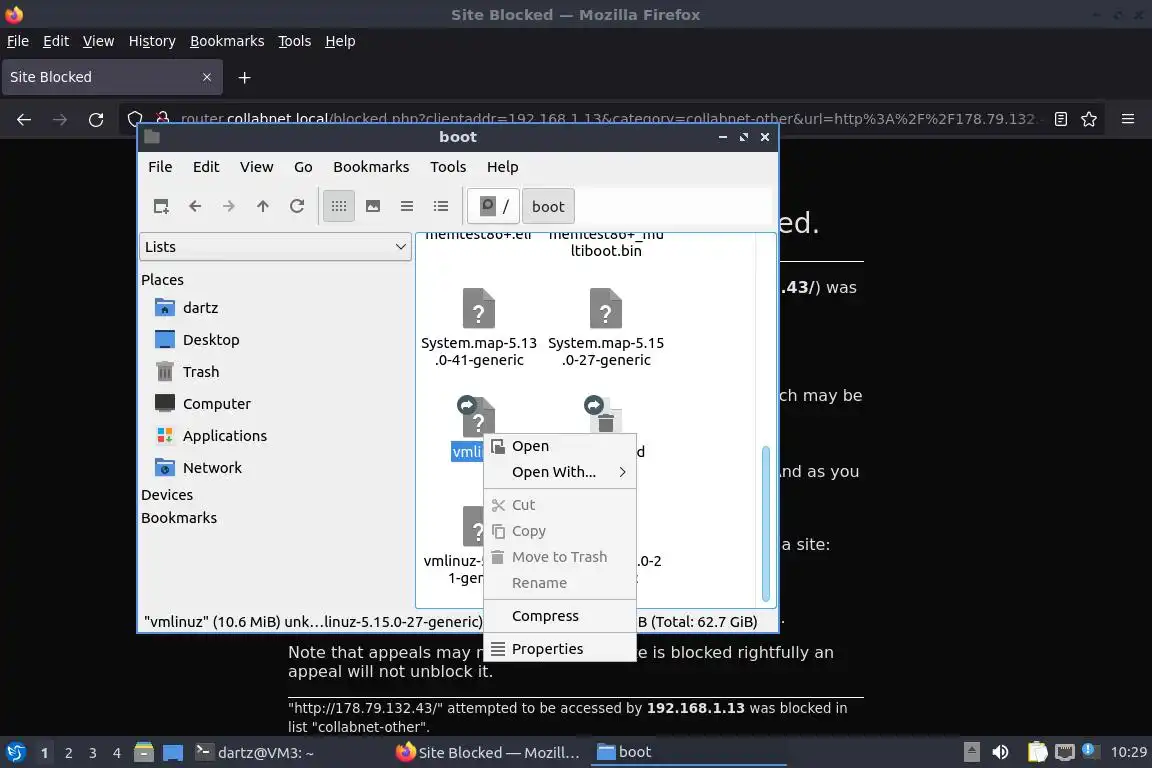Image resolution: width=1152 pixels, height=768 pixels.
Task: Open View menu in boot window
Action: pos(256,167)
